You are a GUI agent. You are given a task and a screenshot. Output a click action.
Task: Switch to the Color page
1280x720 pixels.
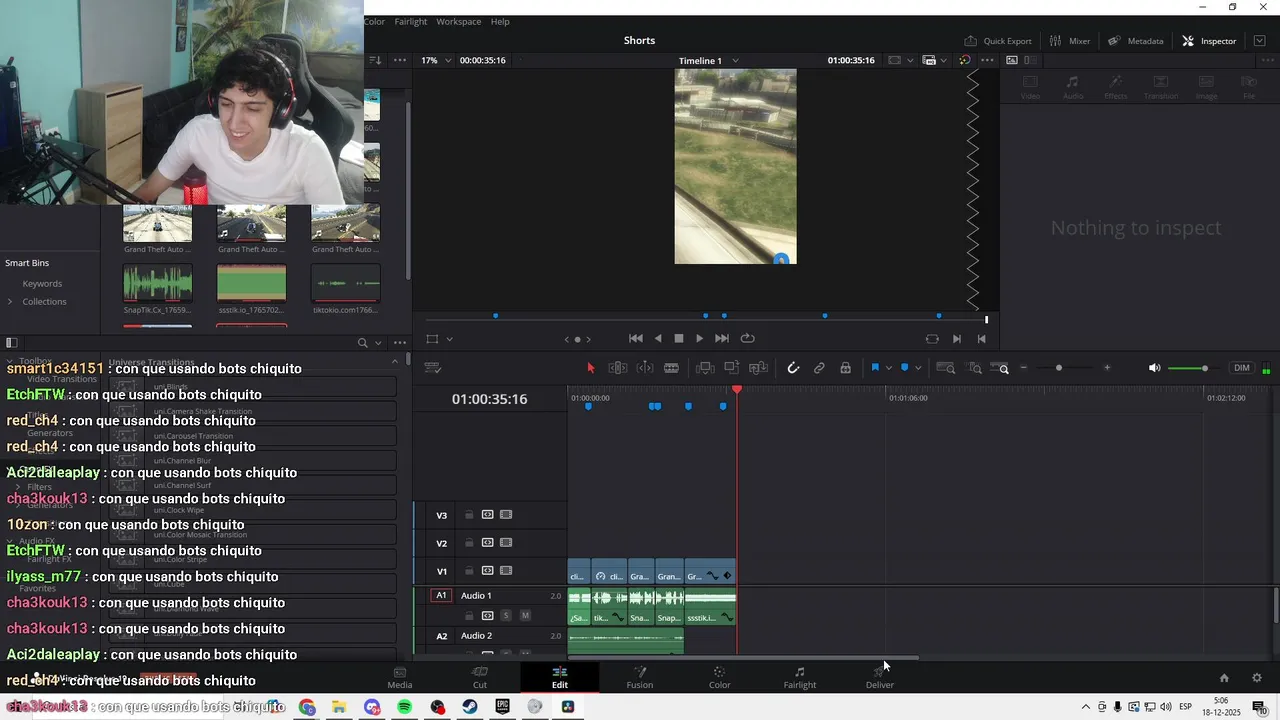pos(720,677)
